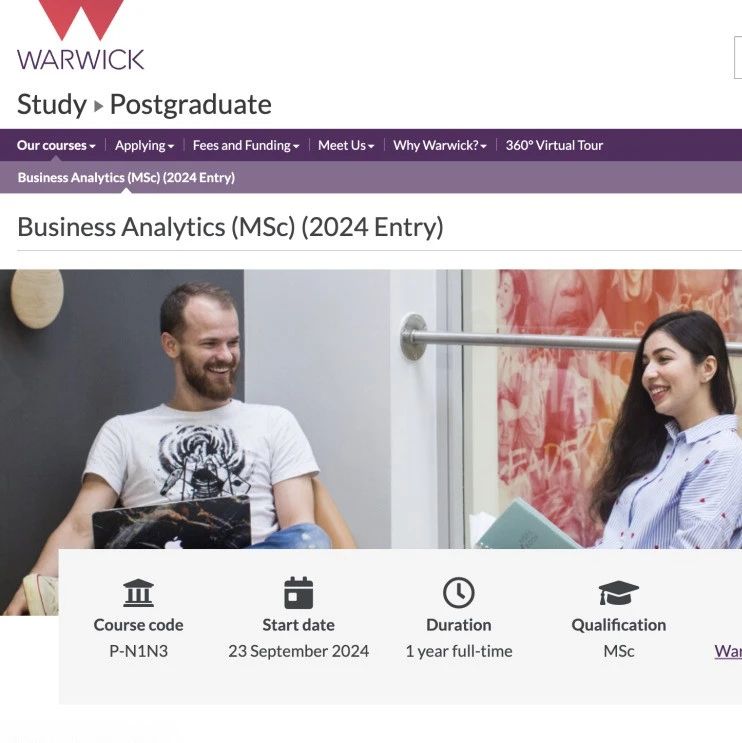Click the Course code building icon
742x743 pixels.
(x=138, y=593)
